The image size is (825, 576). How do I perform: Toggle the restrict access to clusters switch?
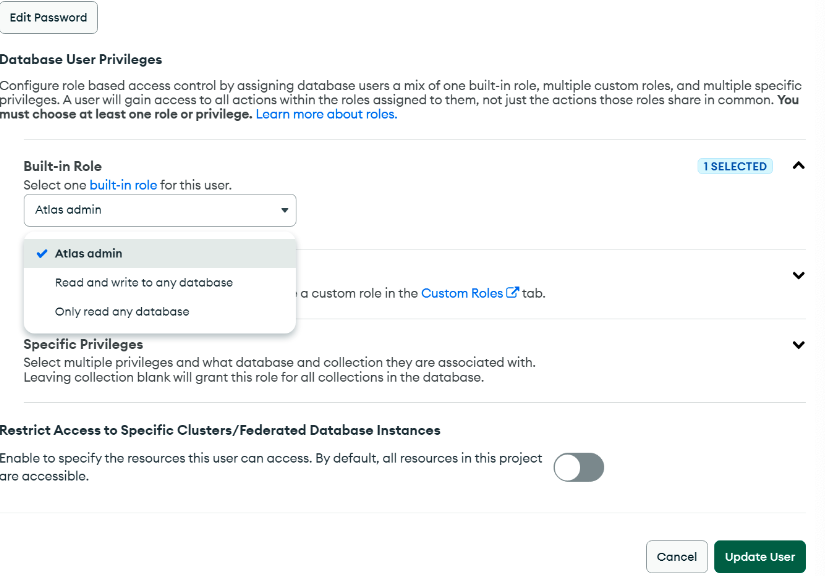tap(578, 467)
